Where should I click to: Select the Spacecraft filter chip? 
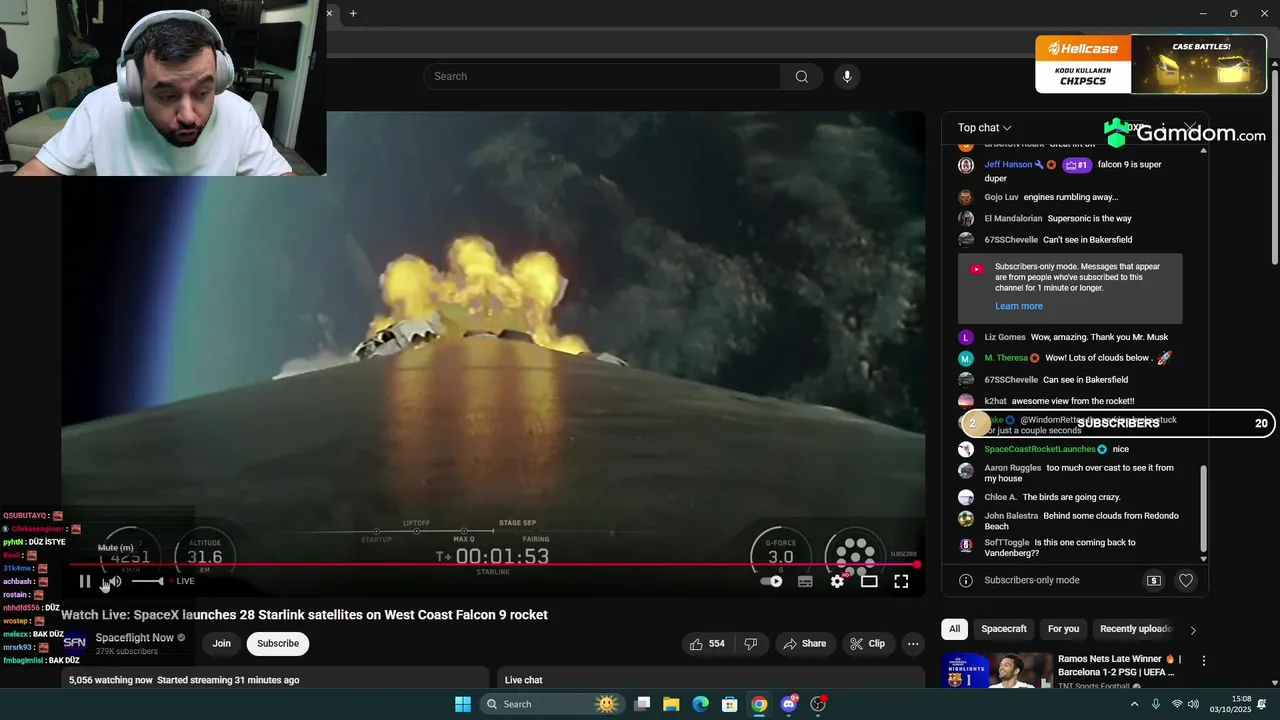coord(1004,629)
